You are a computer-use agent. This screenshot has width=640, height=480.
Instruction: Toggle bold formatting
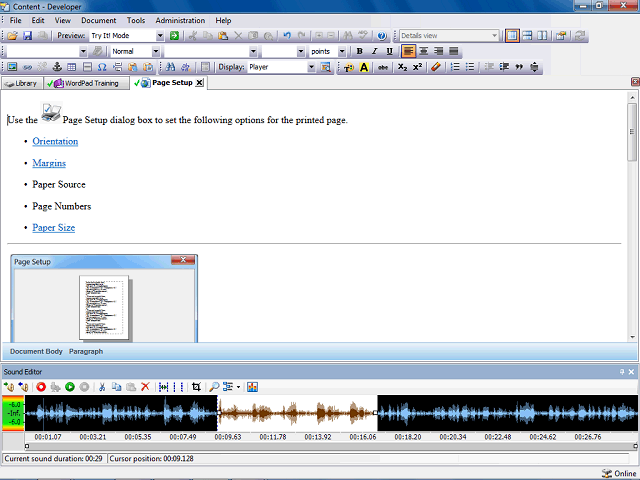[x=360, y=51]
